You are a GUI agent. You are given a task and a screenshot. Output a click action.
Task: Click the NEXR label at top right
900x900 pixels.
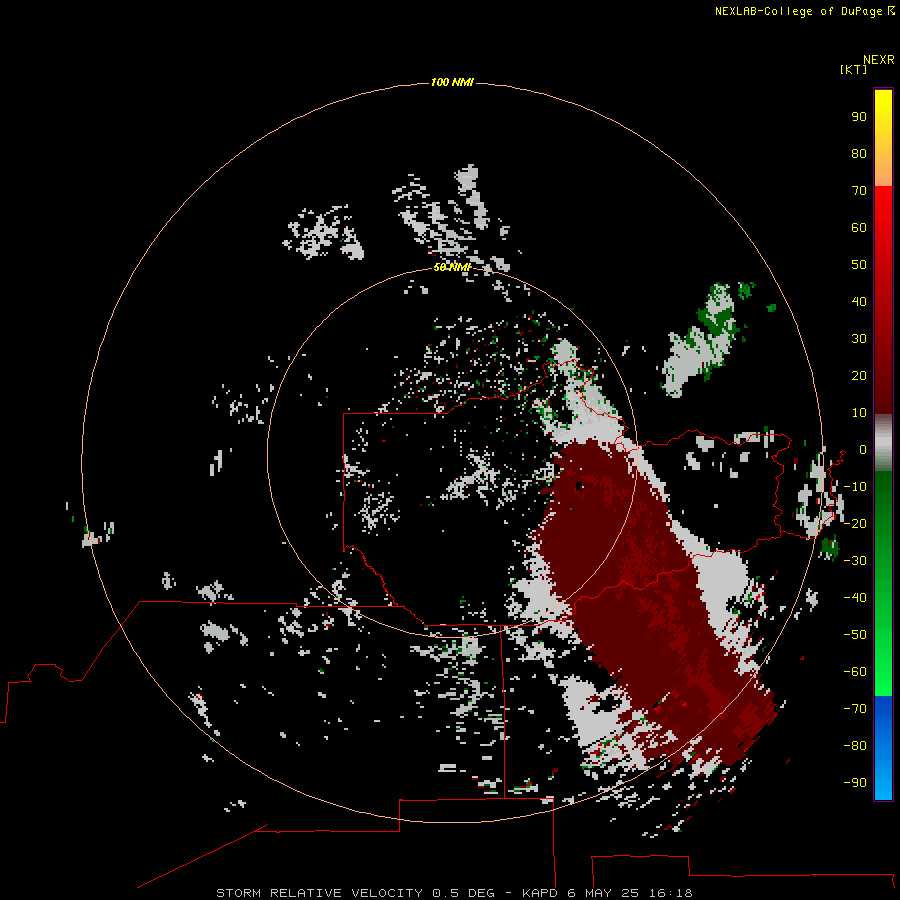click(x=879, y=60)
